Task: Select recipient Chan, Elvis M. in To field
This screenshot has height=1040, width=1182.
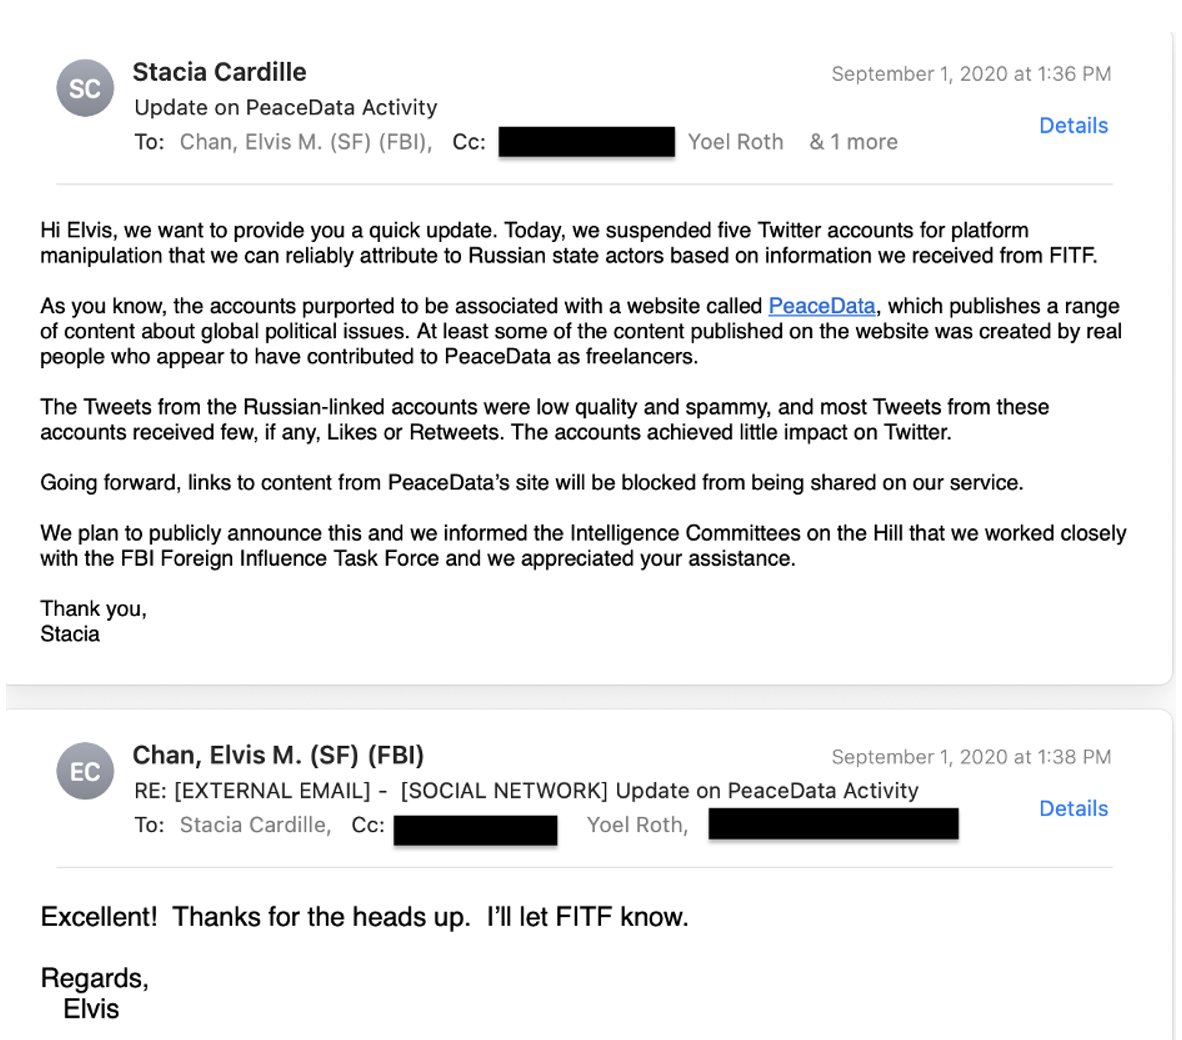Action: coord(305,142)
